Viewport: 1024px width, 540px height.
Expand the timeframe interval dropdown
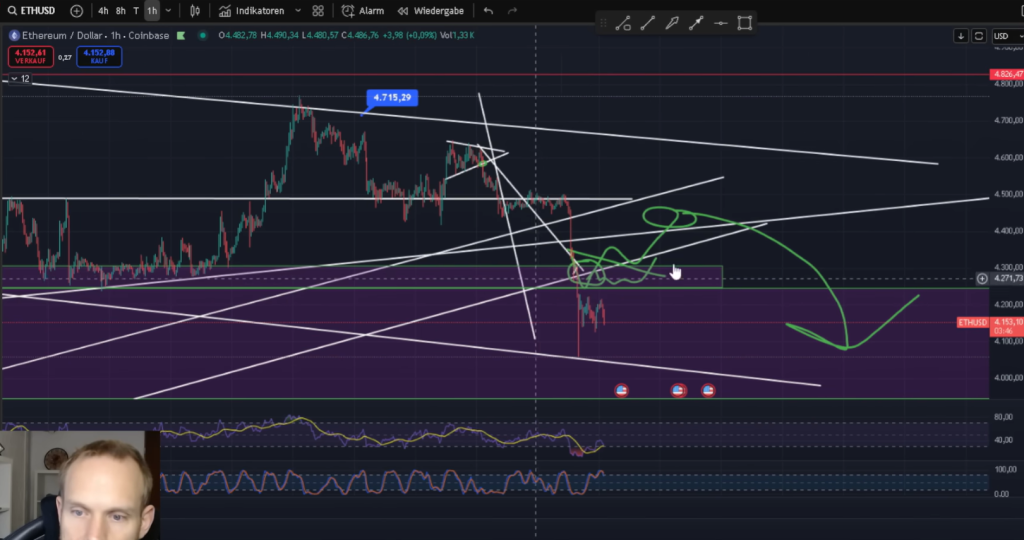tap(168, 10)
